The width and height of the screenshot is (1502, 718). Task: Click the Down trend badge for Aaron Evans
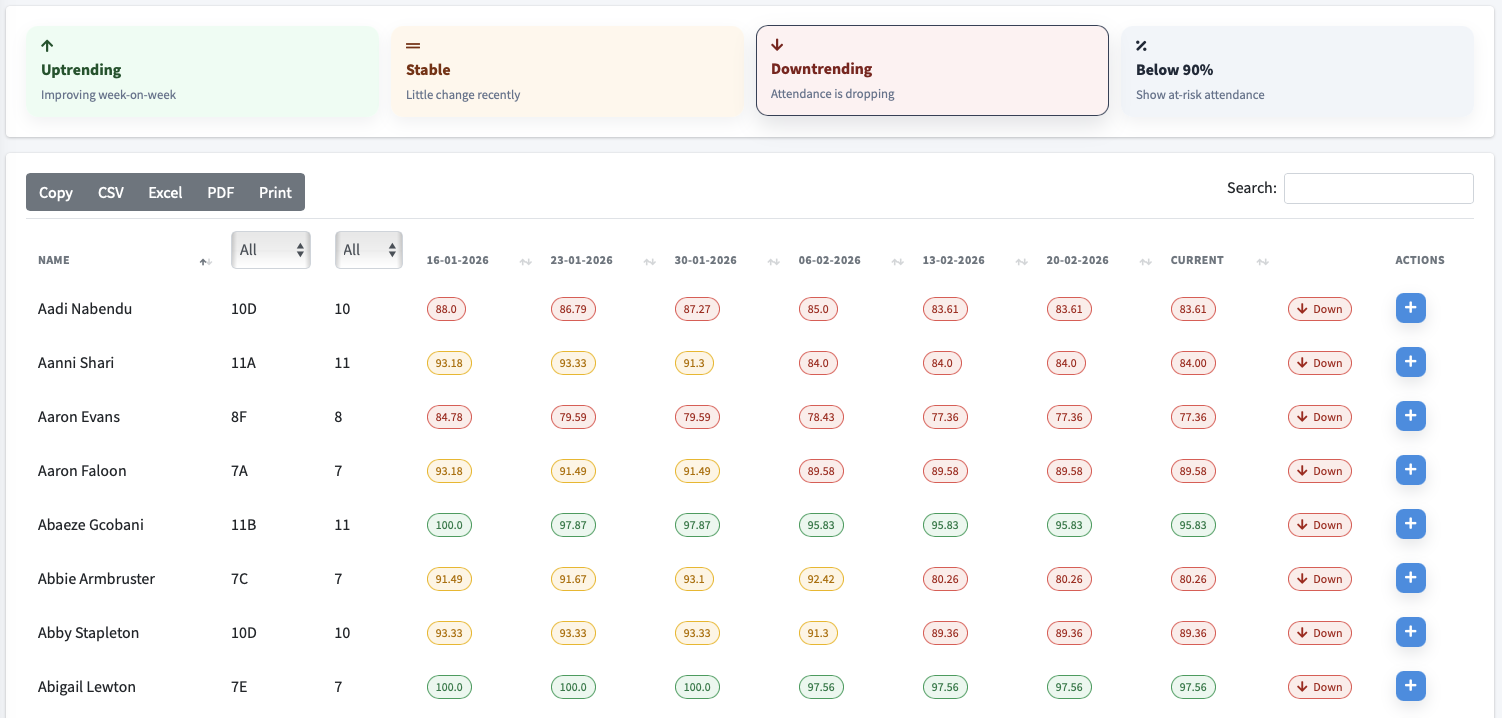click(1319, 417)
